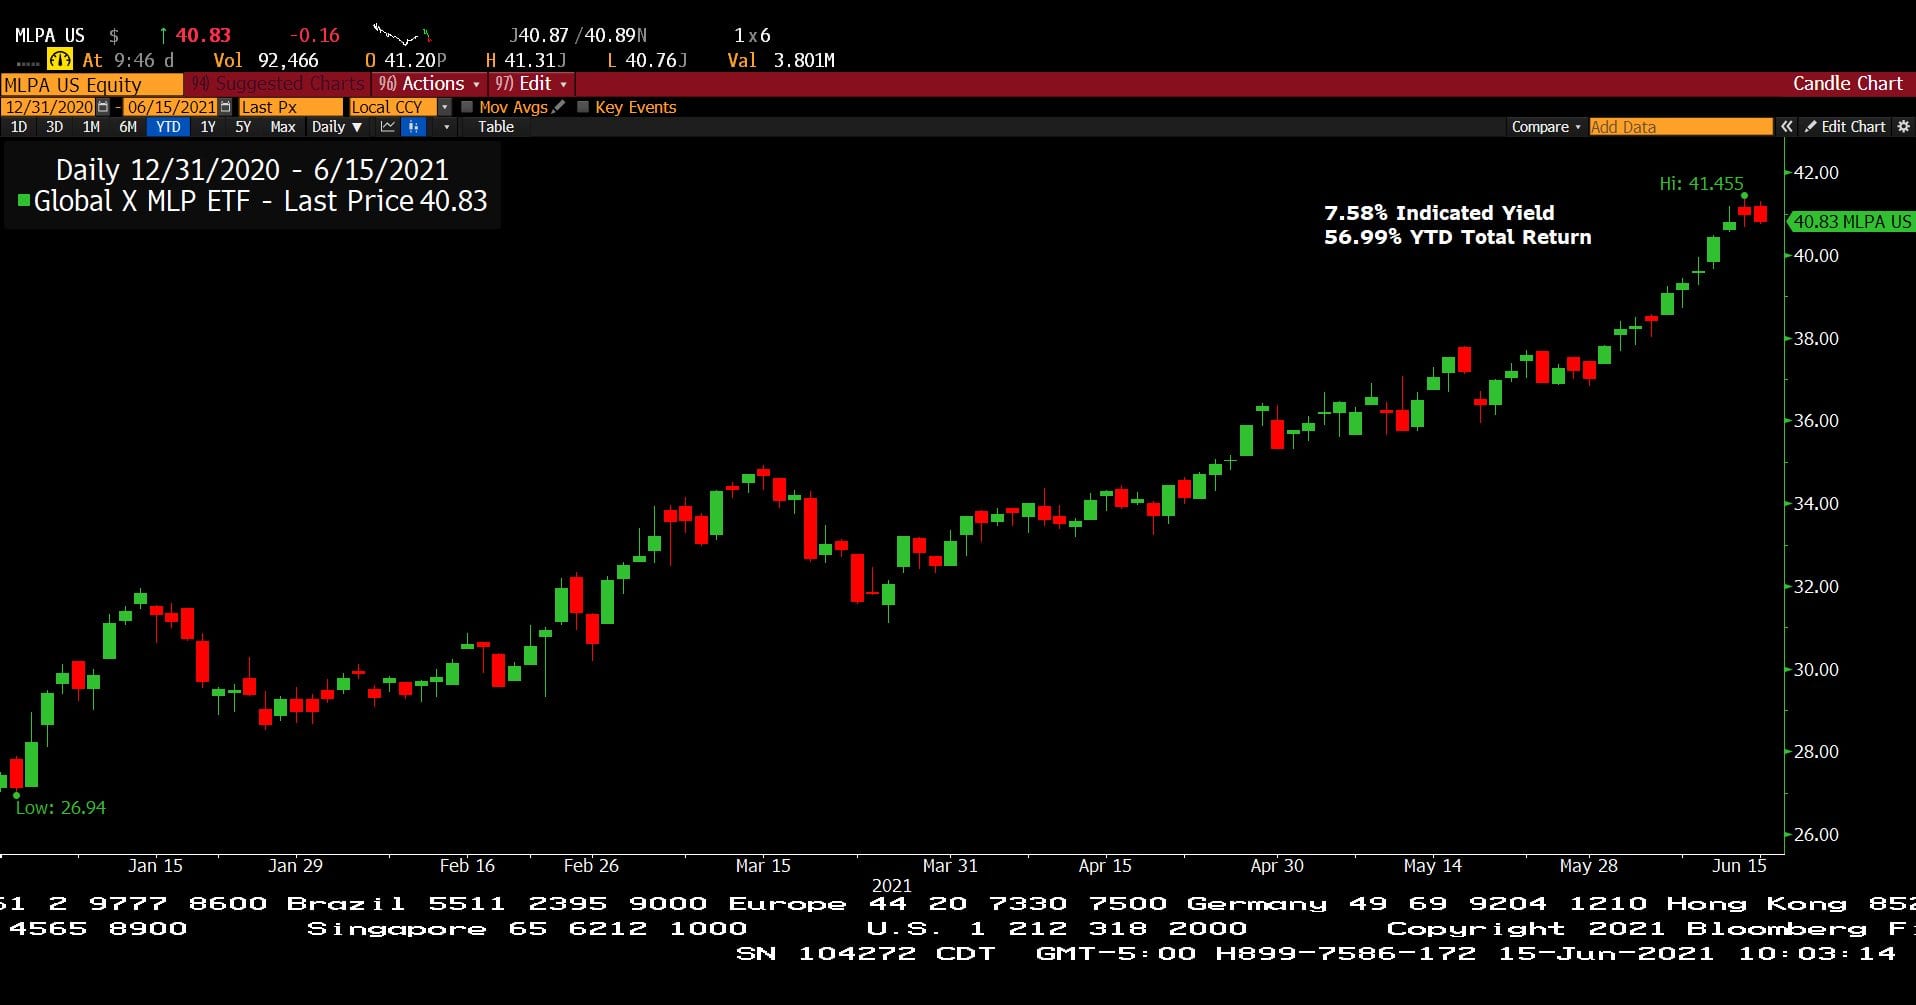Click the Table view button
The image size is (1916, 1005).
pos(496,127)
